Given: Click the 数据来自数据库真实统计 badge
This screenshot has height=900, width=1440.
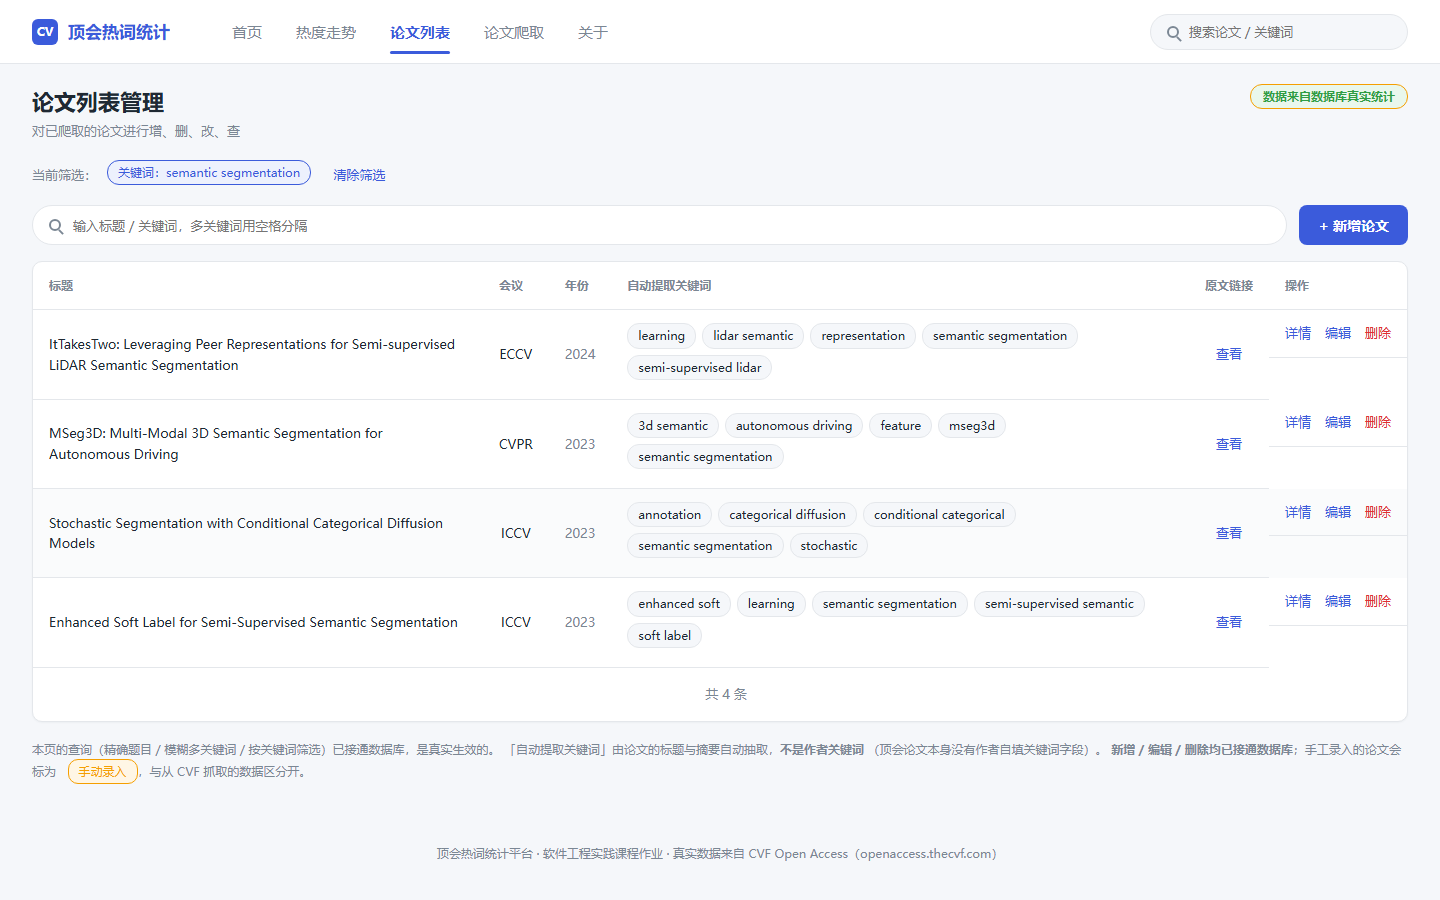Looking at the screenshot, I should pos(1329,97).
